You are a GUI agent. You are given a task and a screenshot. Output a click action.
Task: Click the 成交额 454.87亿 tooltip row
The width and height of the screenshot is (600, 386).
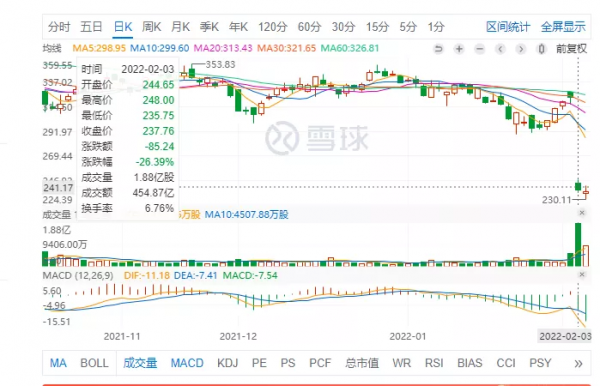coord(127,192)
